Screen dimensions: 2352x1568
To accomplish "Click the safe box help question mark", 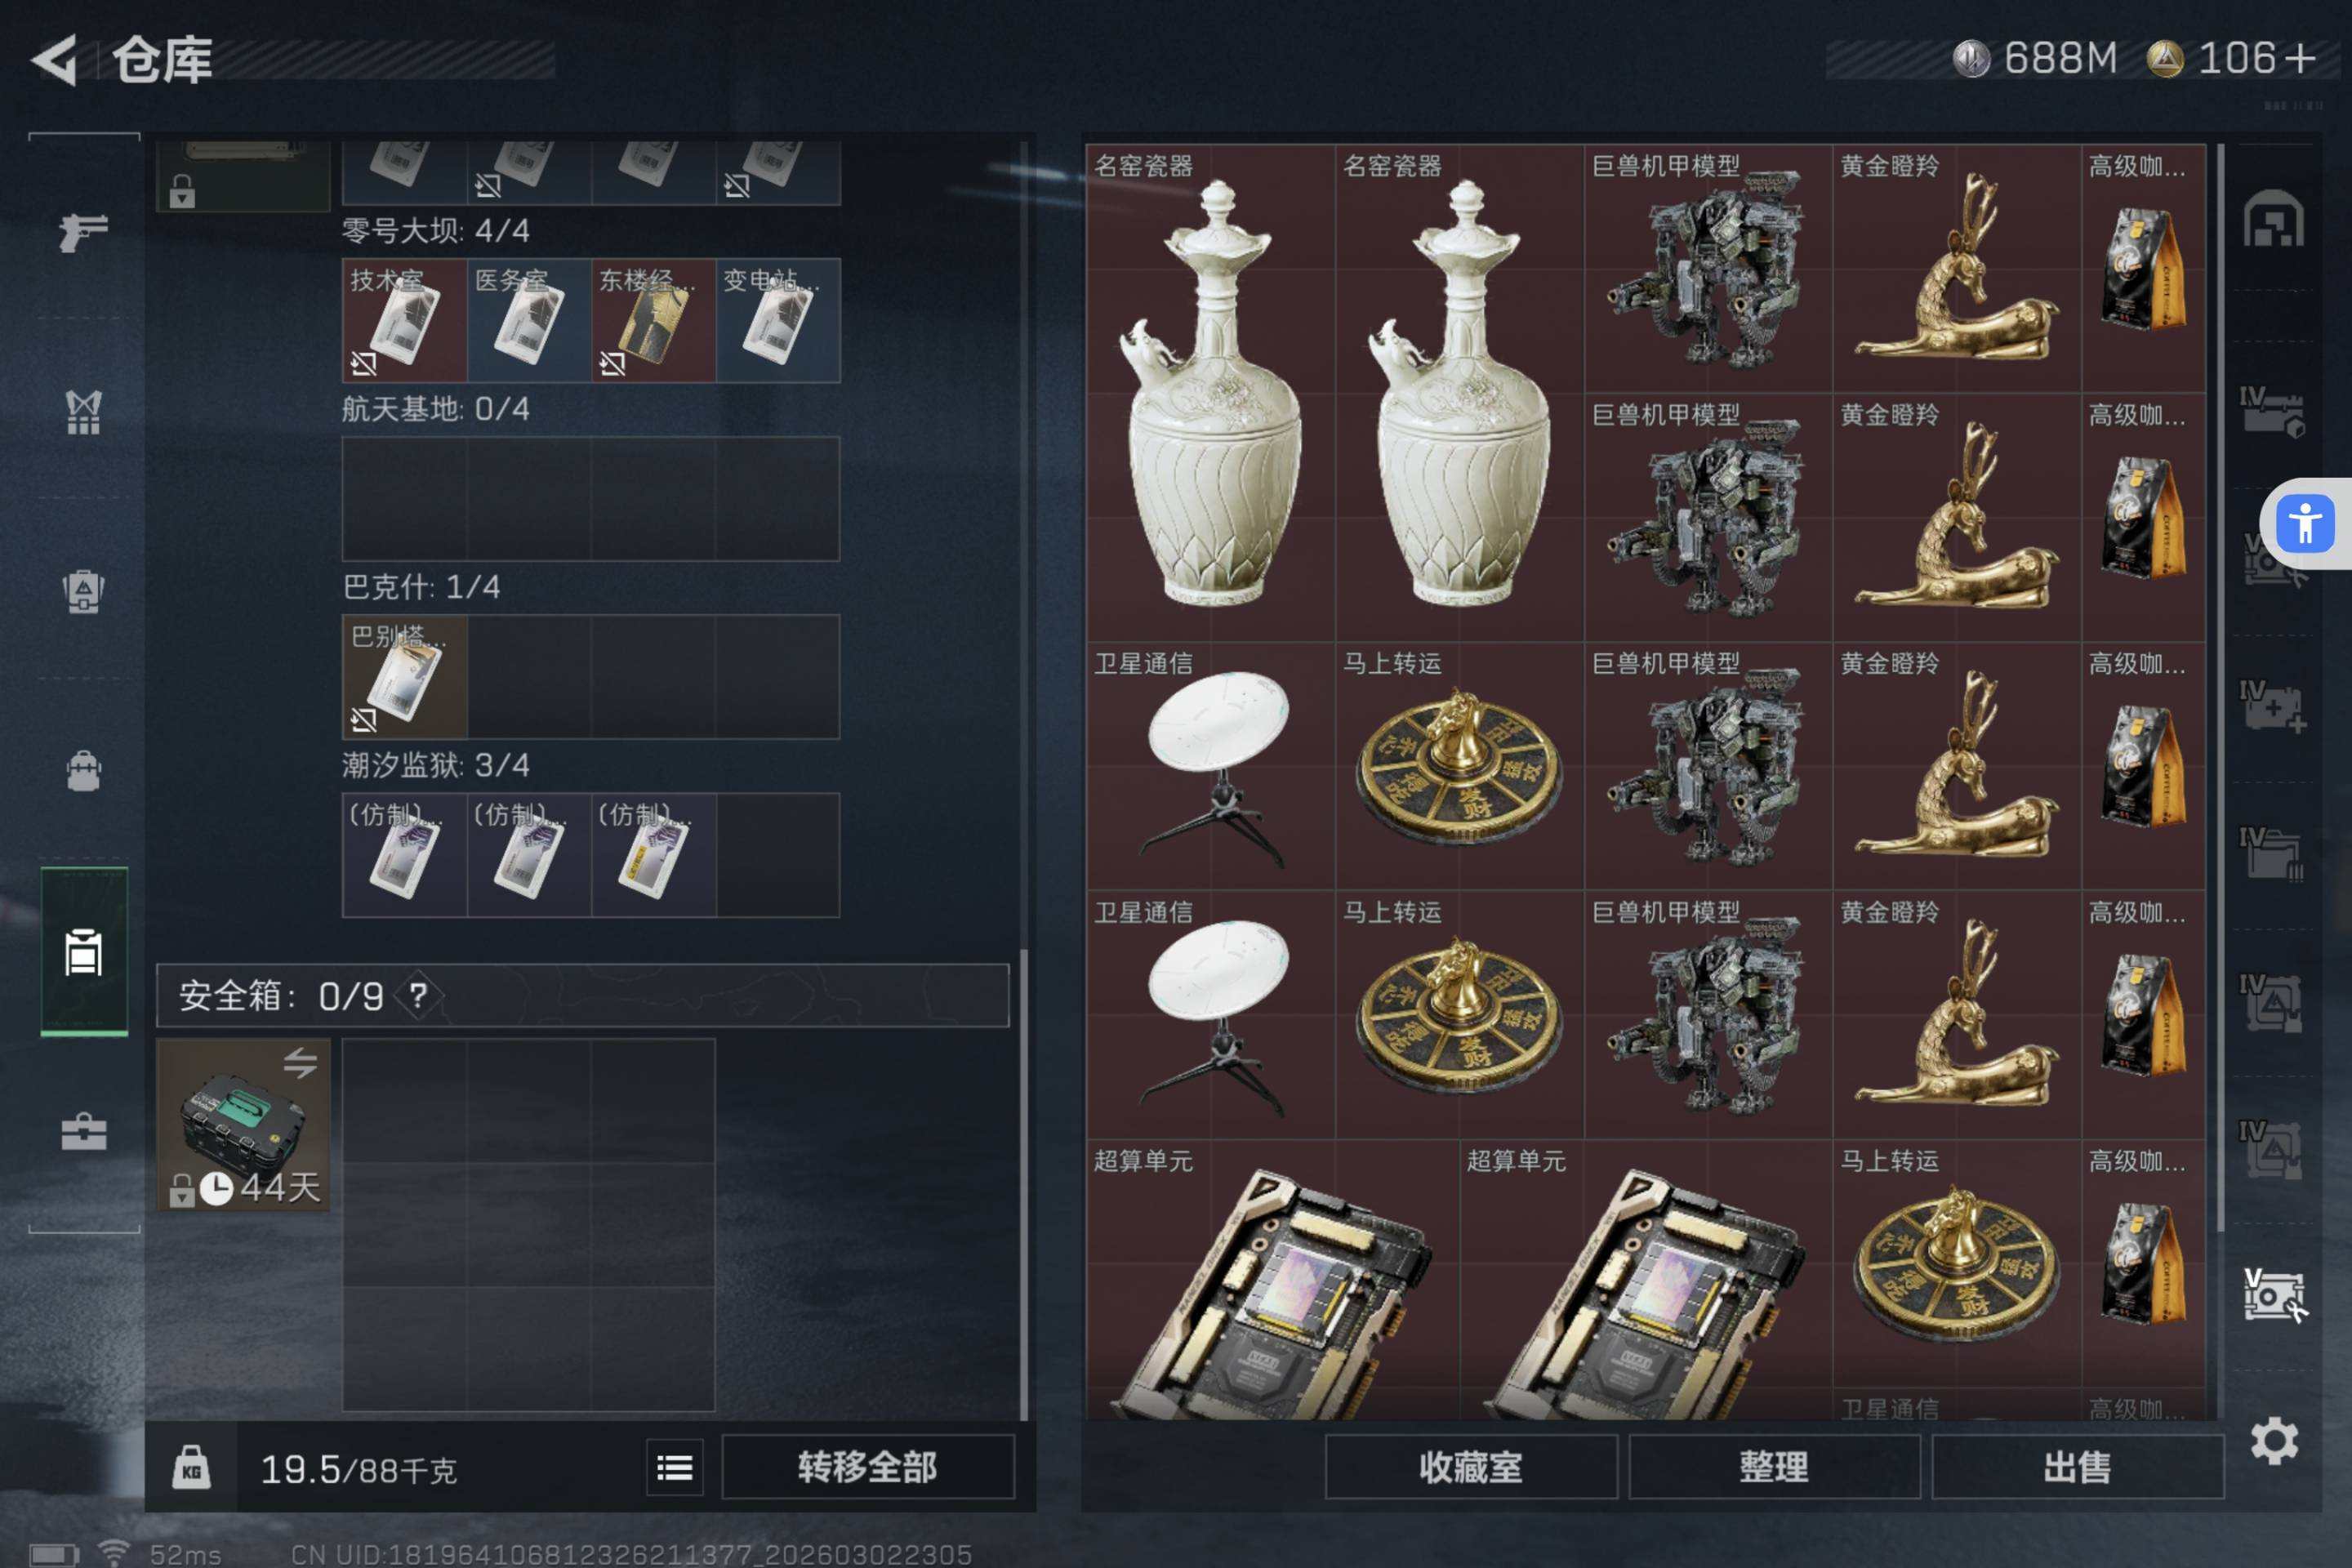I will click(x=418, y=995).
